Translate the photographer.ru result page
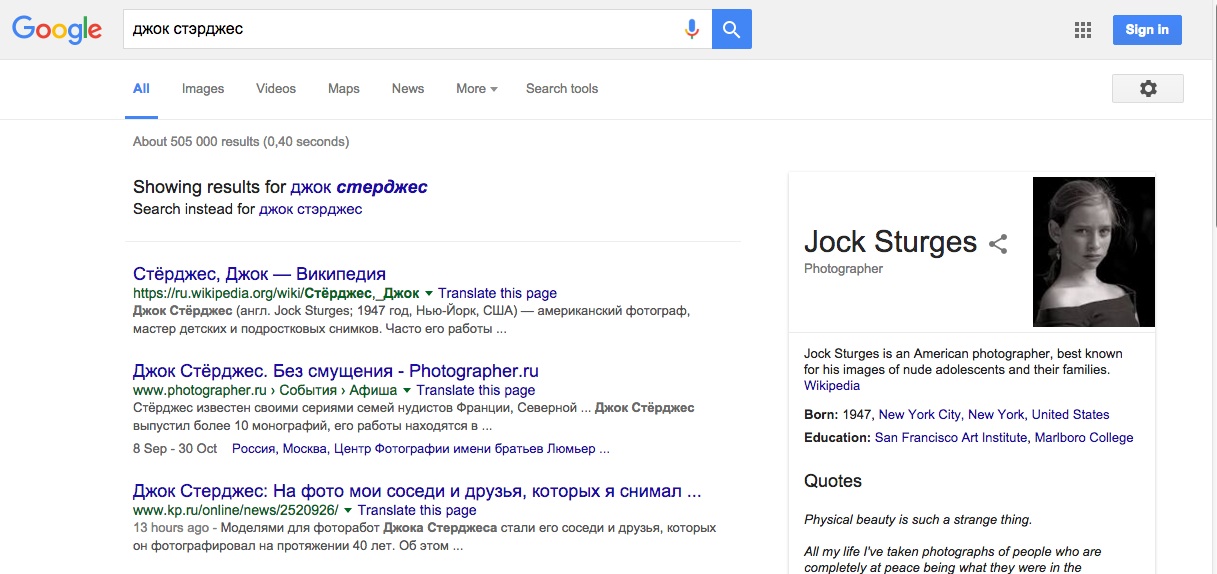The height and width of the screenshot is (574, 1217). click(476, 390)
